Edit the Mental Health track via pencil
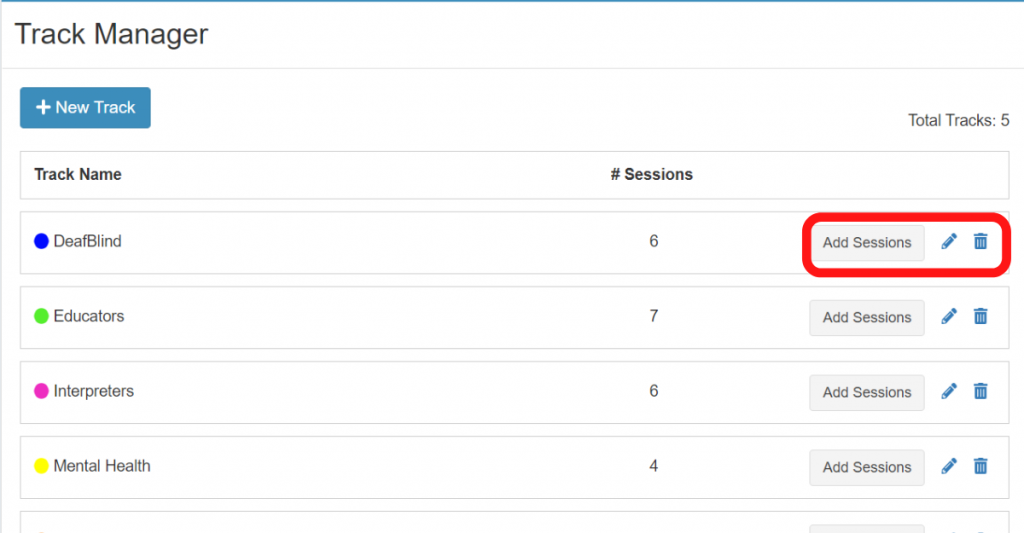 tap(949, 466)
